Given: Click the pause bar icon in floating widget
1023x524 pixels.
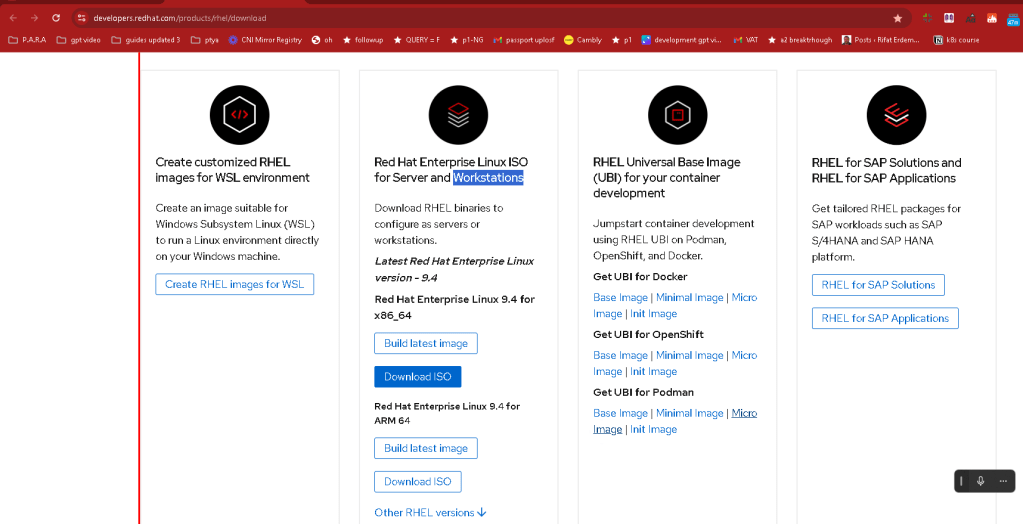Looking at the screenshot, I should [x=961, y=481].
